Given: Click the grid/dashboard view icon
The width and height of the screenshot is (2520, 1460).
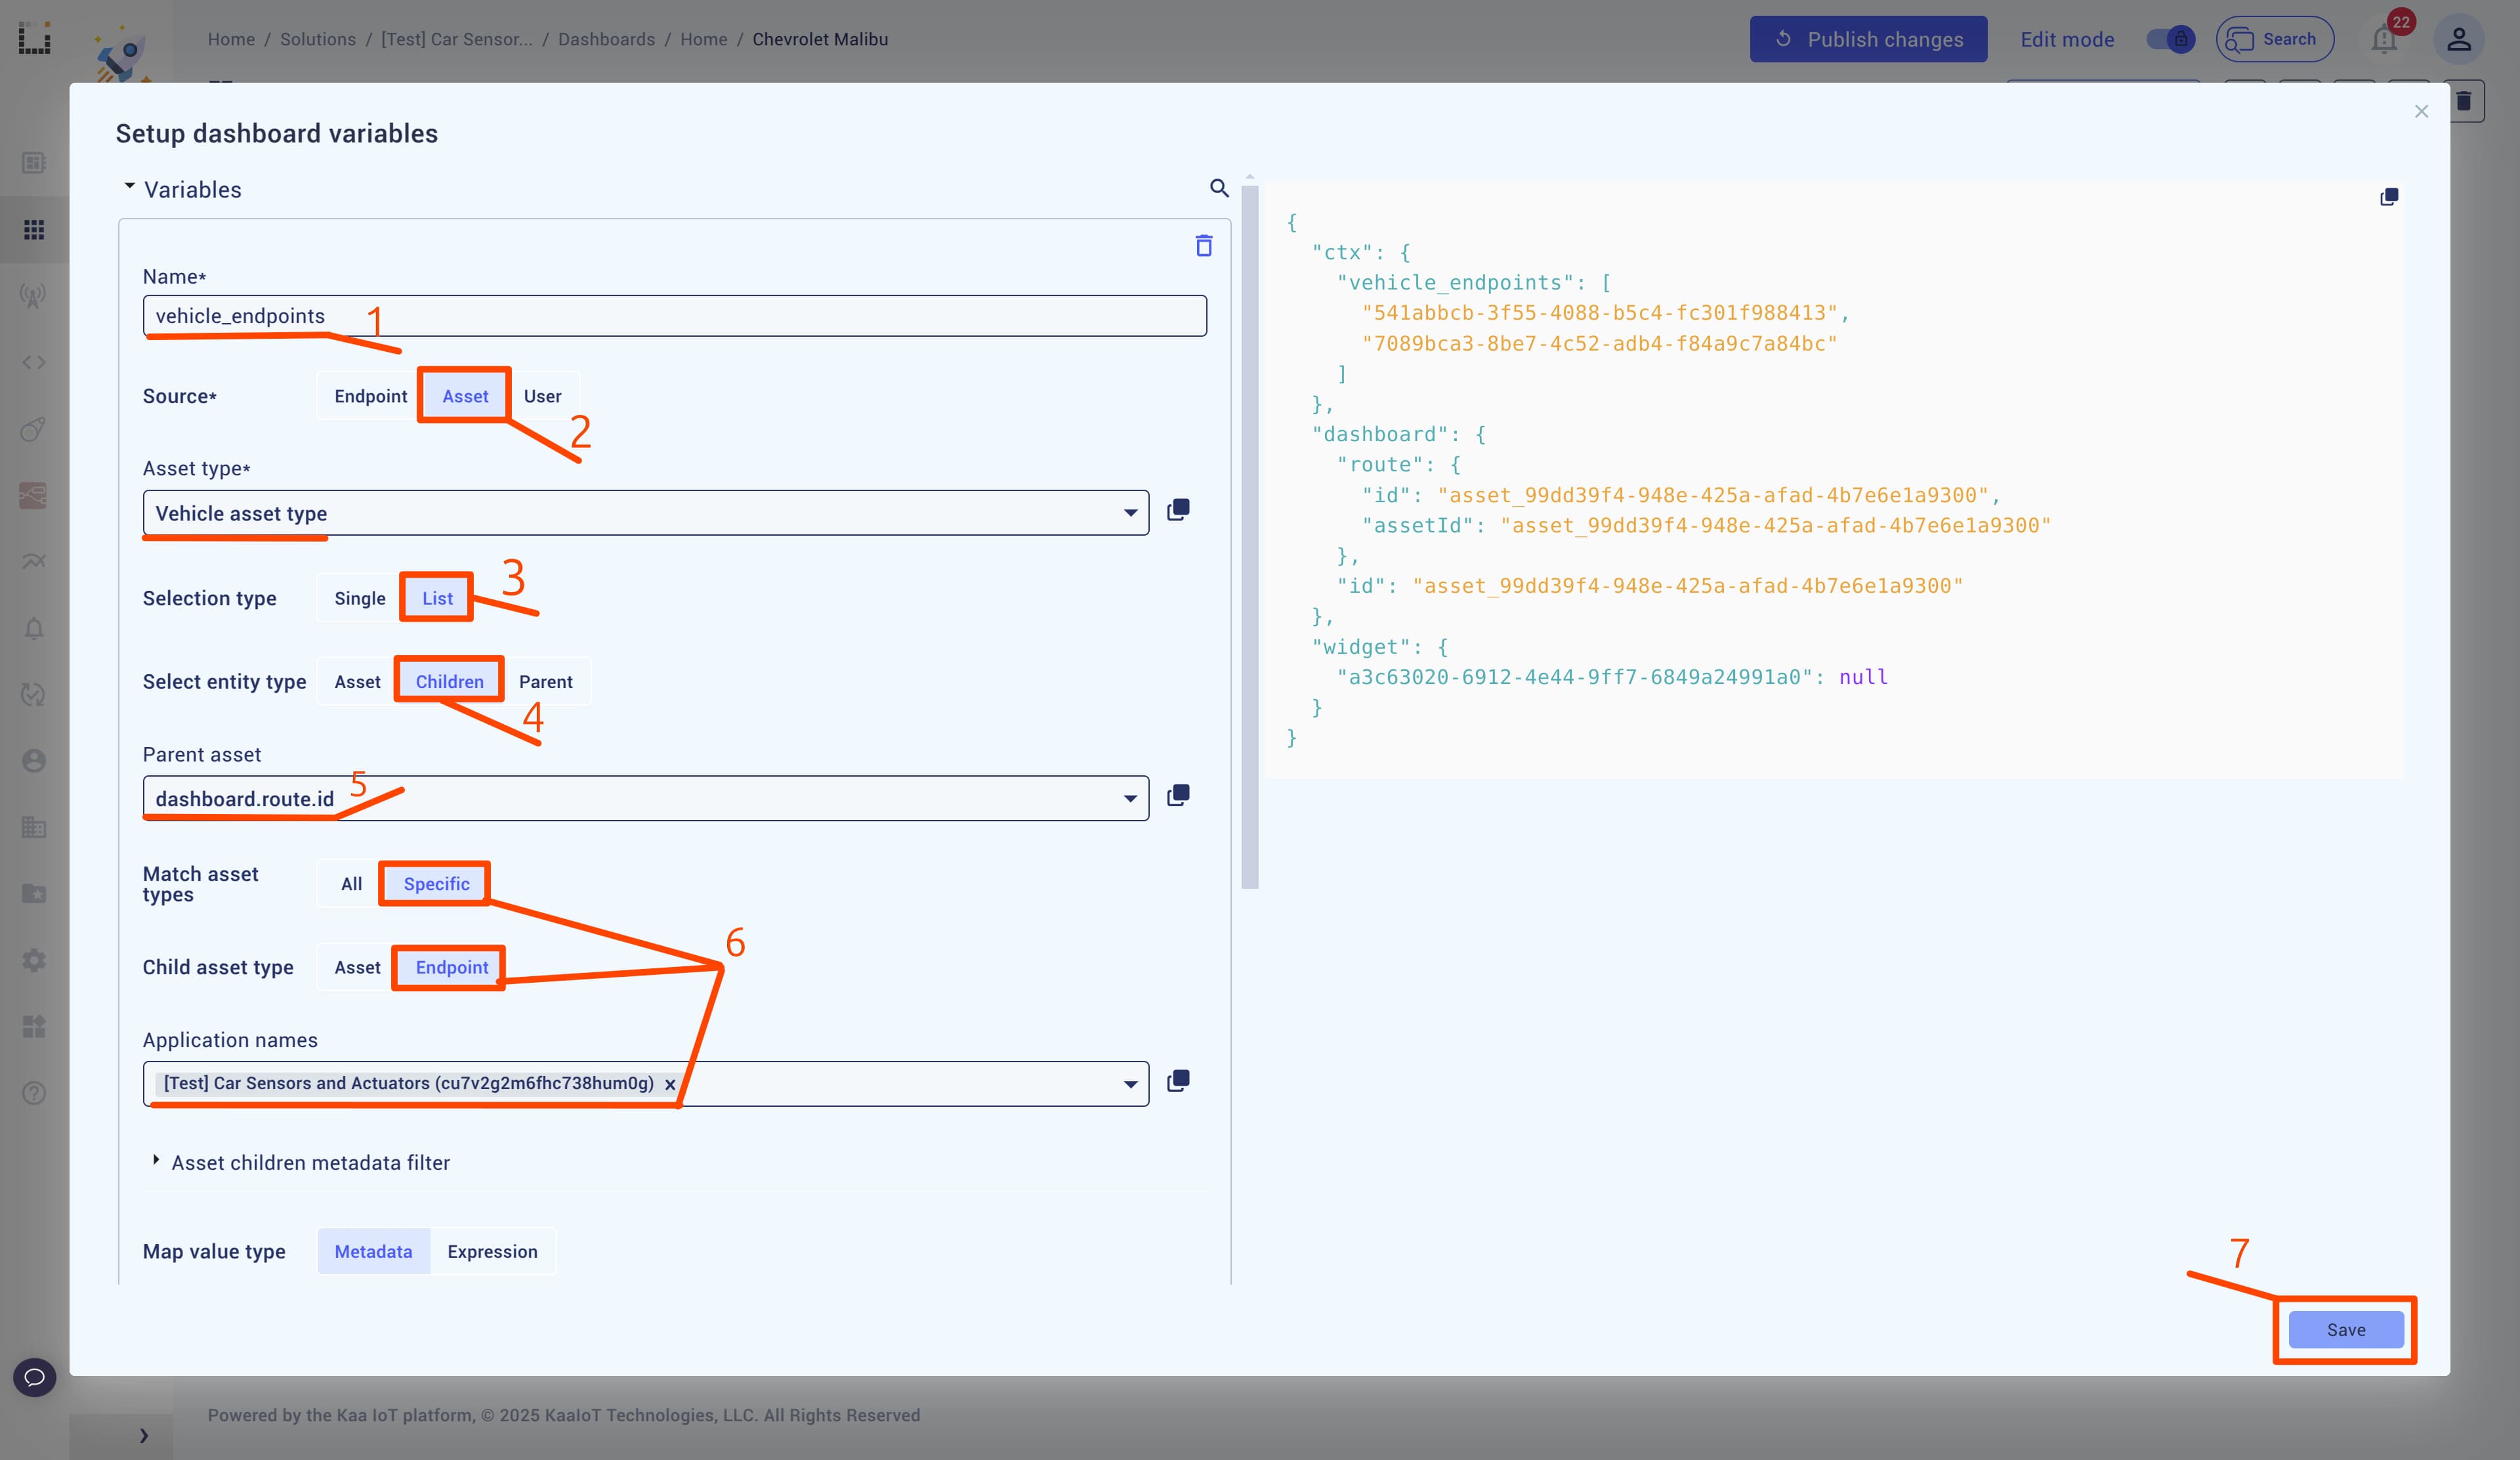Looking at the screenshot, I should click(x=35, y=228).
